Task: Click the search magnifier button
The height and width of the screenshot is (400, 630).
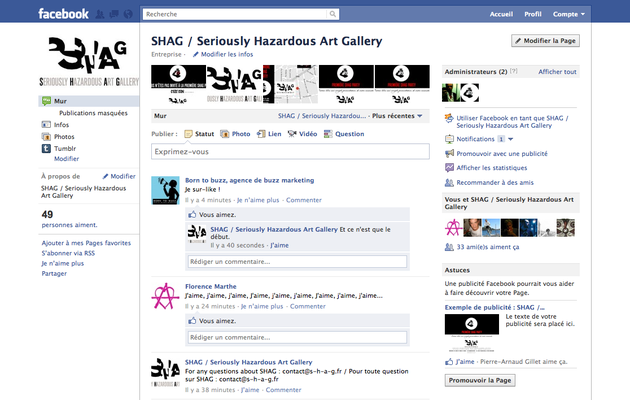Action: pos(333,14)
